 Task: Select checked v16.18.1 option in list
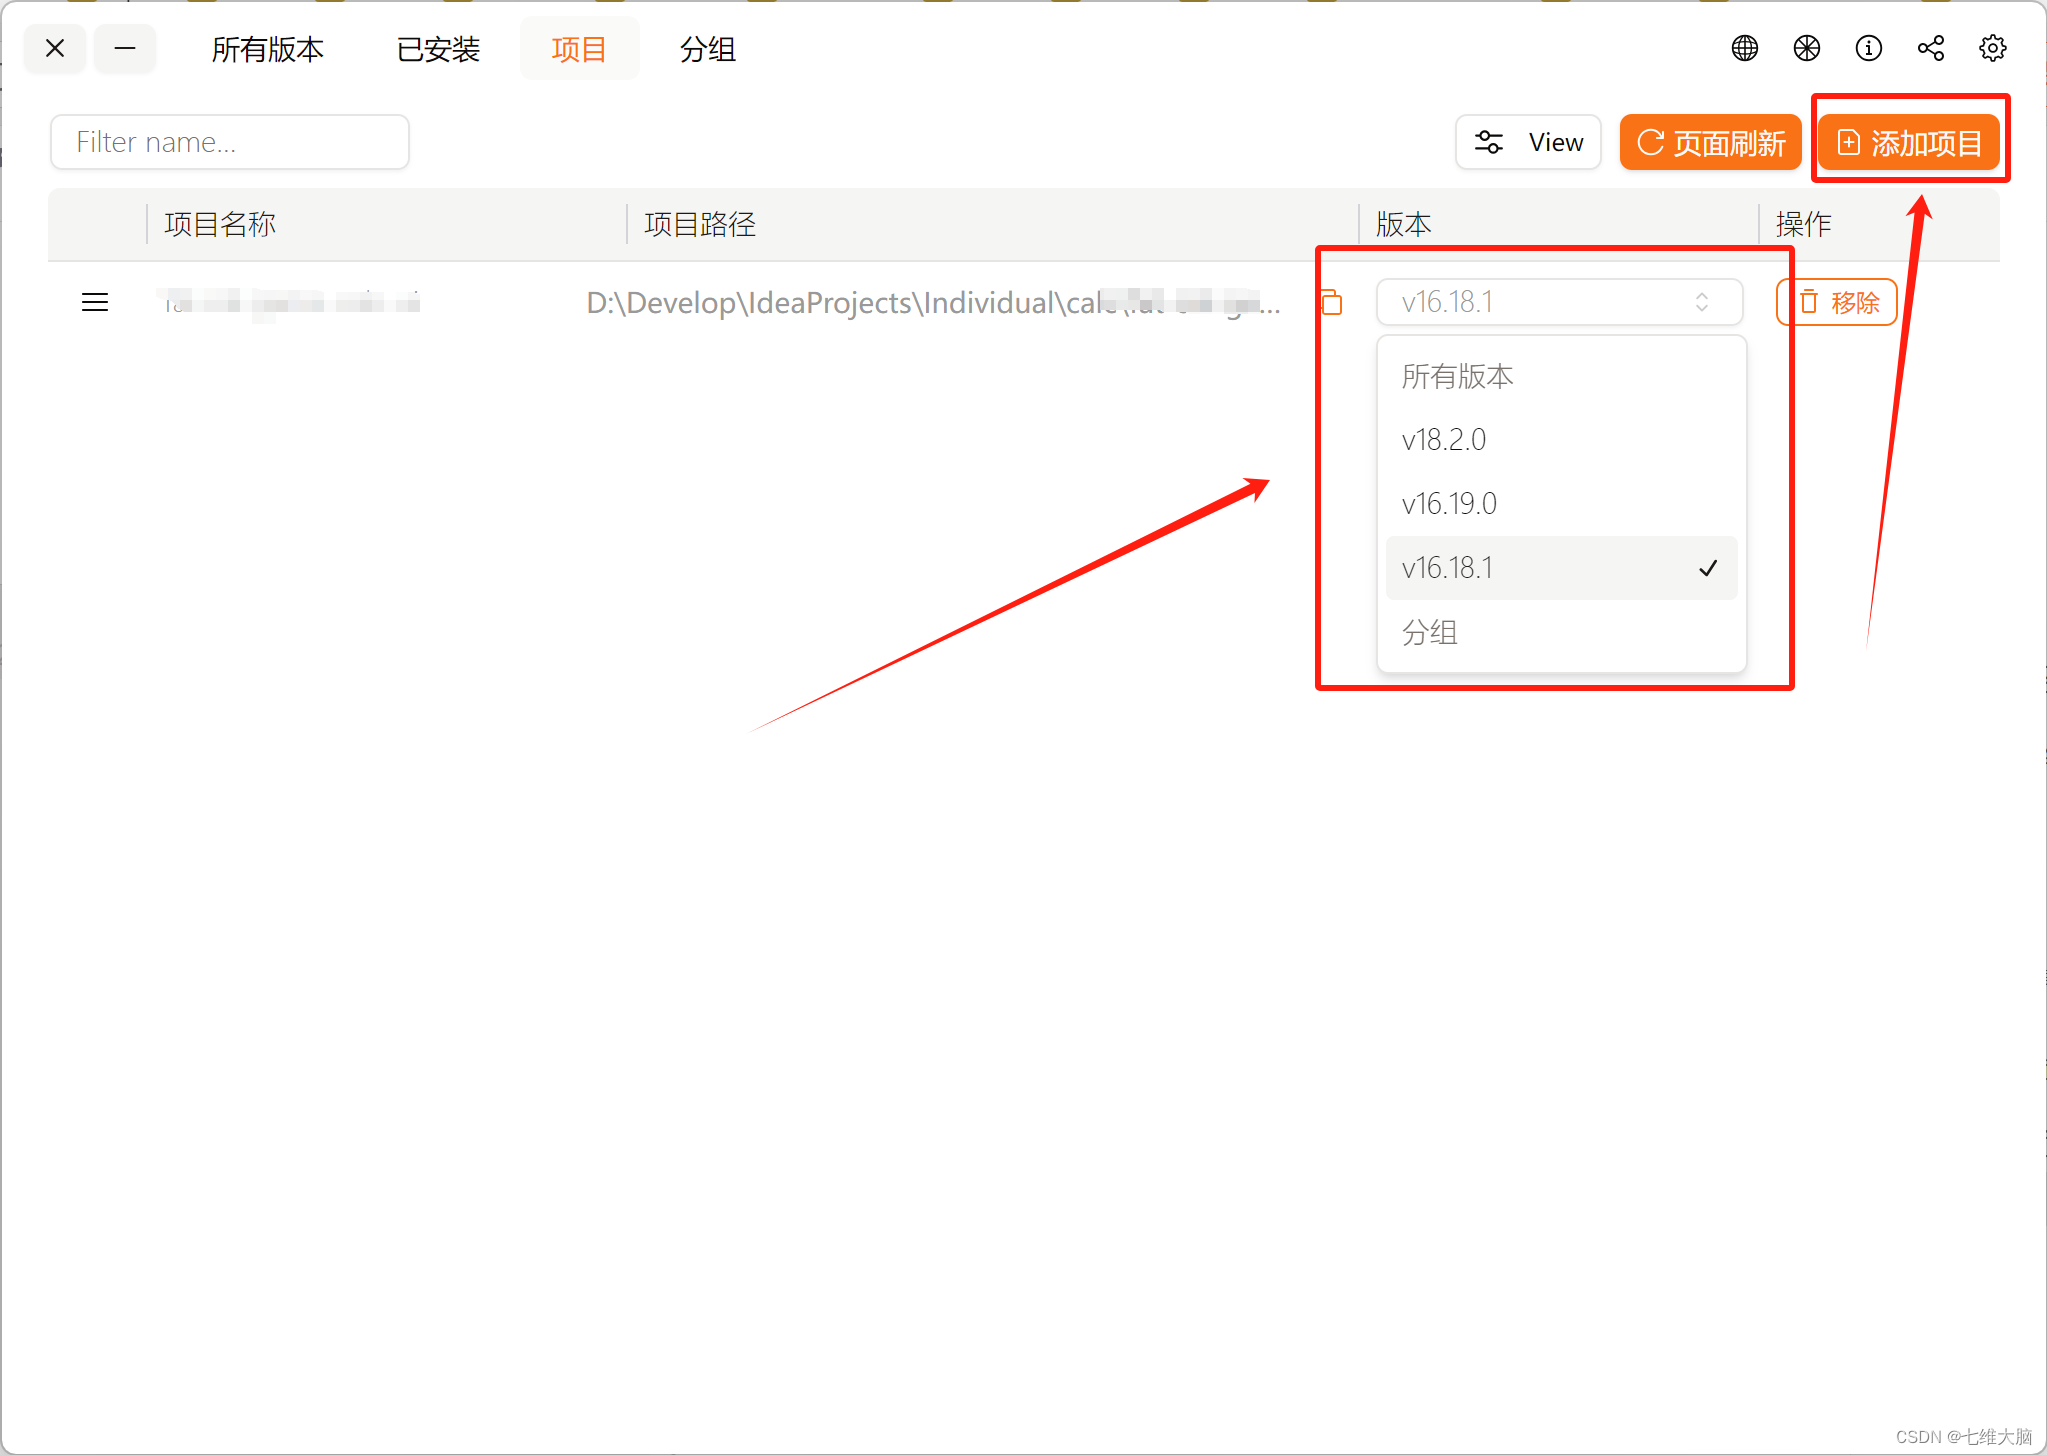(x=1562, y=568)
